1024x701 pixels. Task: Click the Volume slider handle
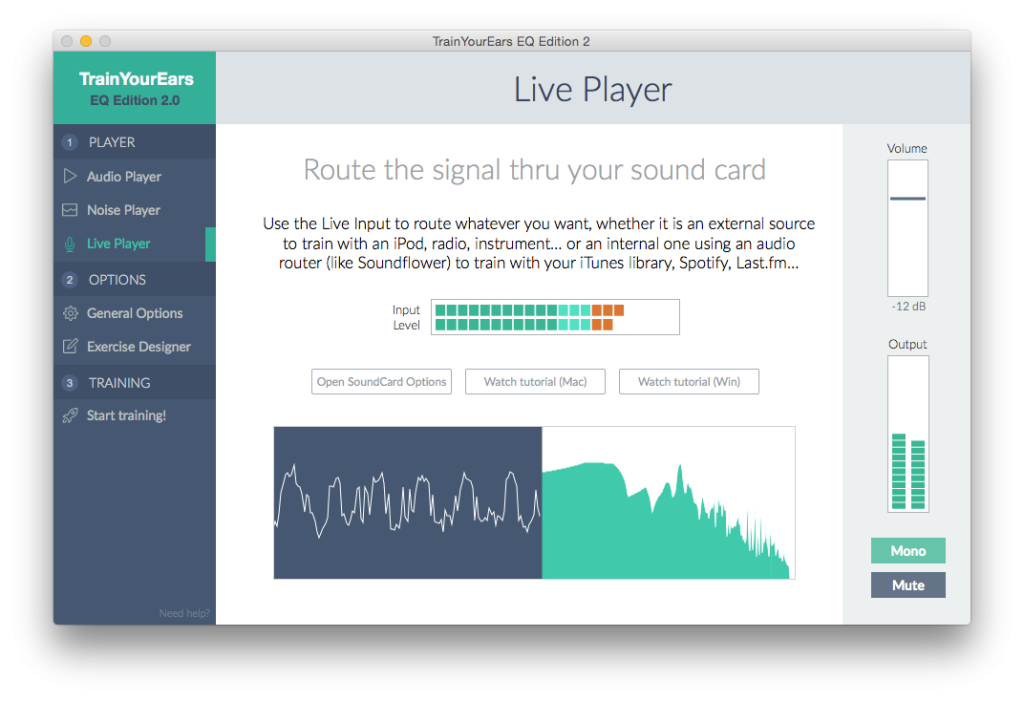coord(907,198)
